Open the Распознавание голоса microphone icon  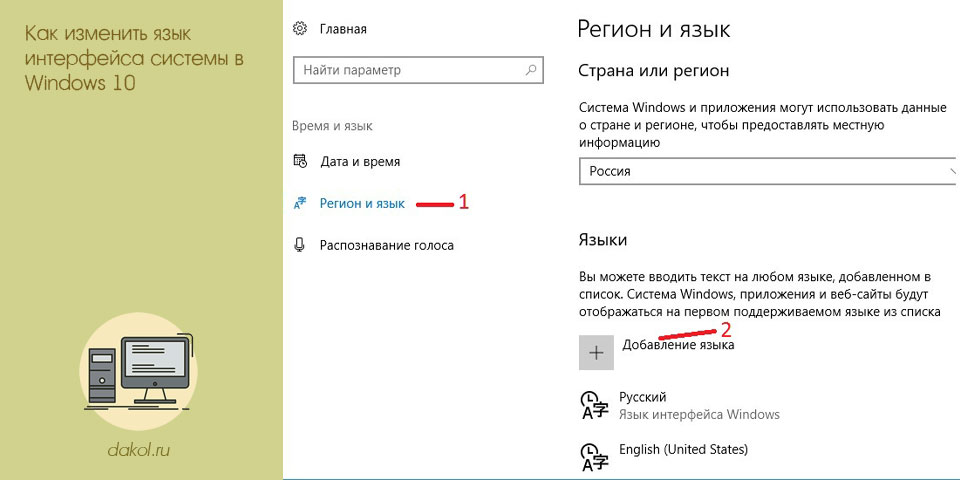(299, 246)
